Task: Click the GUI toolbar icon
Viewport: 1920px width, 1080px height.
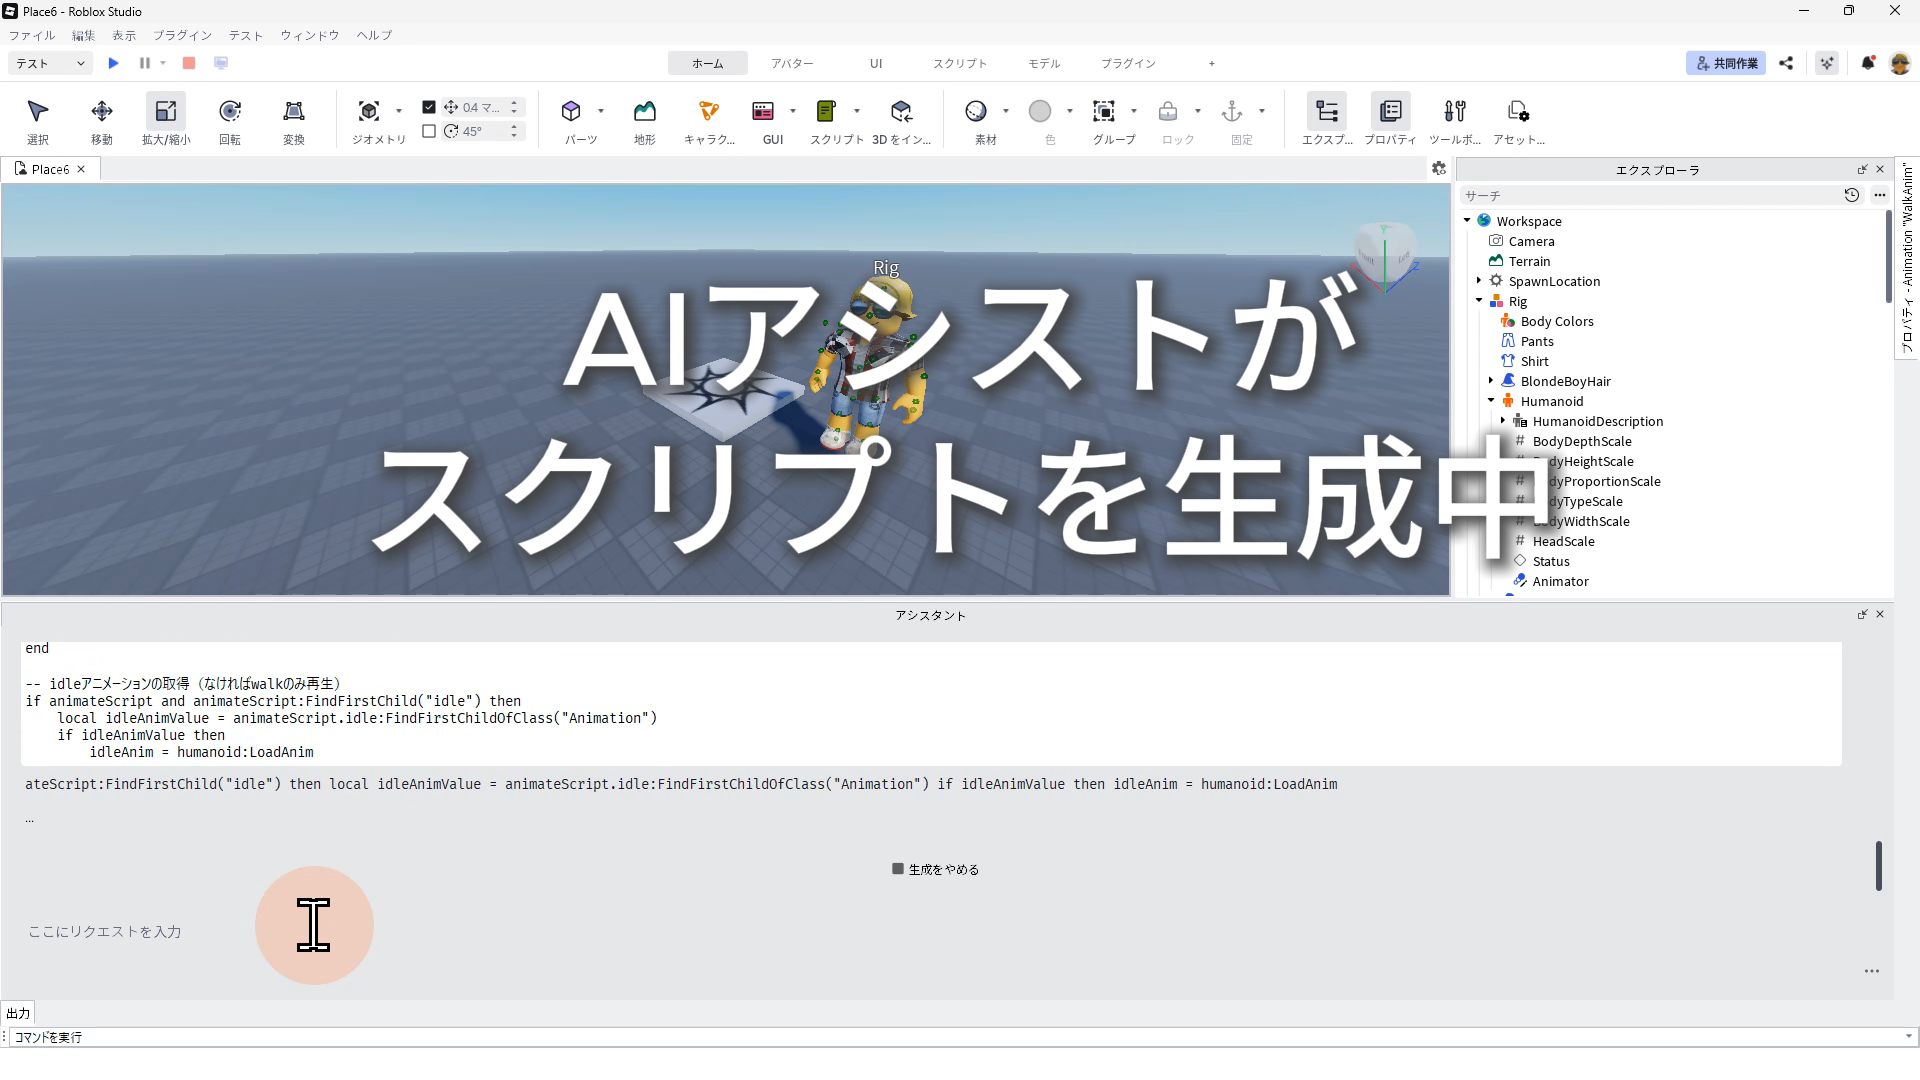Action: [763, 112]
